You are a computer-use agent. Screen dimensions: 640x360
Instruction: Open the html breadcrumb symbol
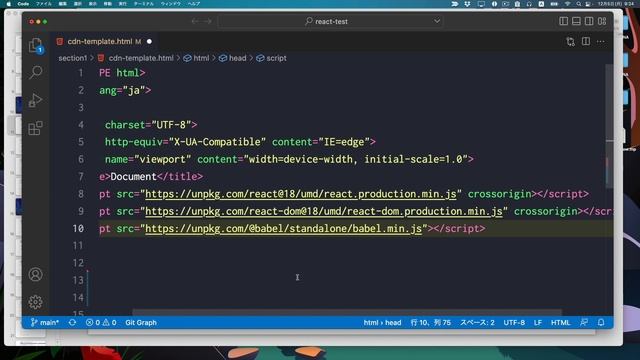click(196, 58)
